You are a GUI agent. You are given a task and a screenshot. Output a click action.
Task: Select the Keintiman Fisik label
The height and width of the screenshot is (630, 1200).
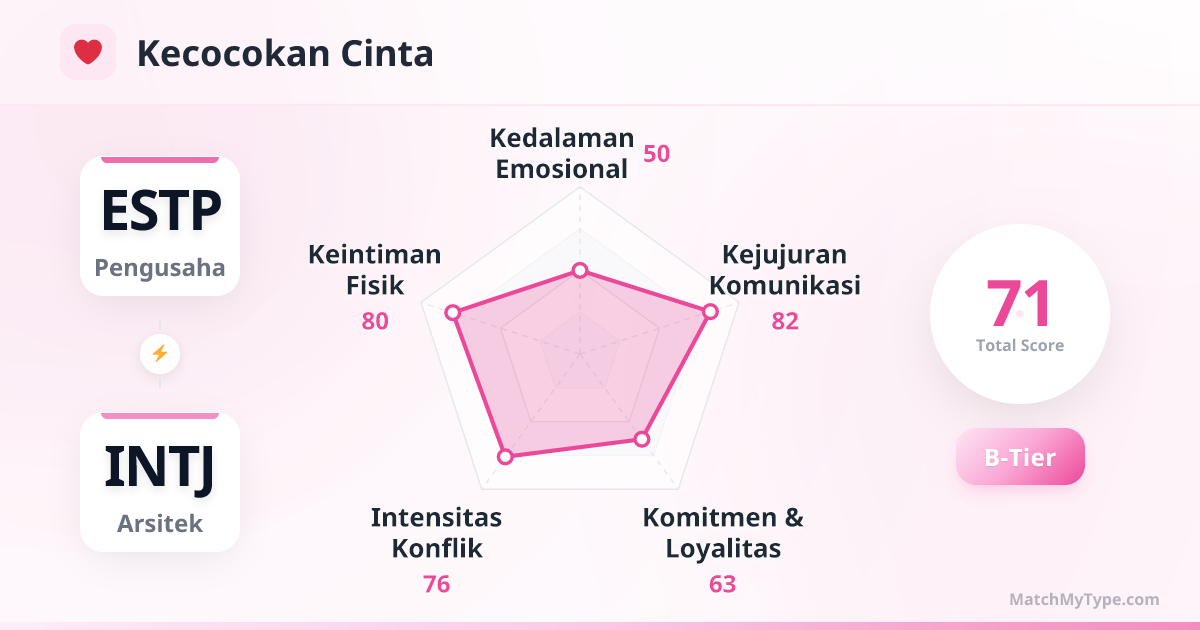(375, 269)
